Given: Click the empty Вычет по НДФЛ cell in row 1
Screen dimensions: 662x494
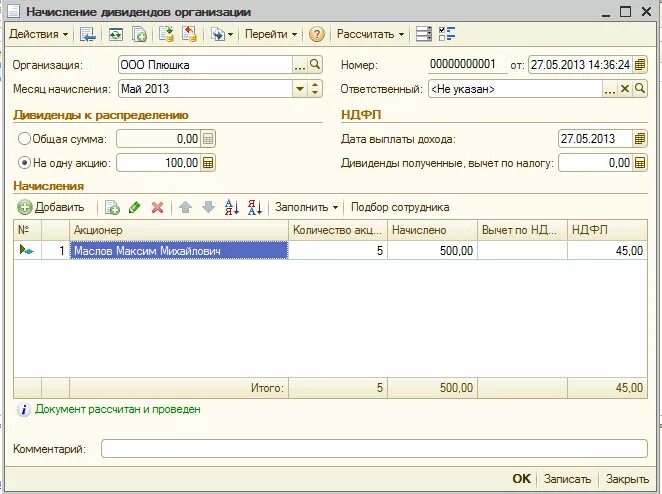Looking at the screenshot, I should (522, 250).
